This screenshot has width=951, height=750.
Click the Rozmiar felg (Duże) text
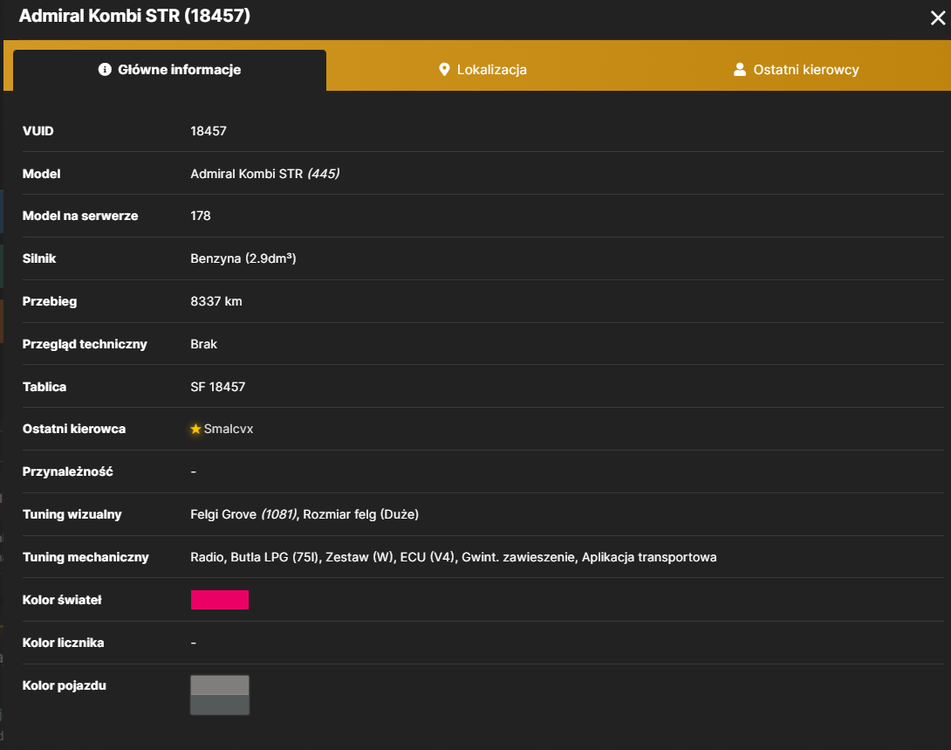pyautogui.click(x=361, y=515)
